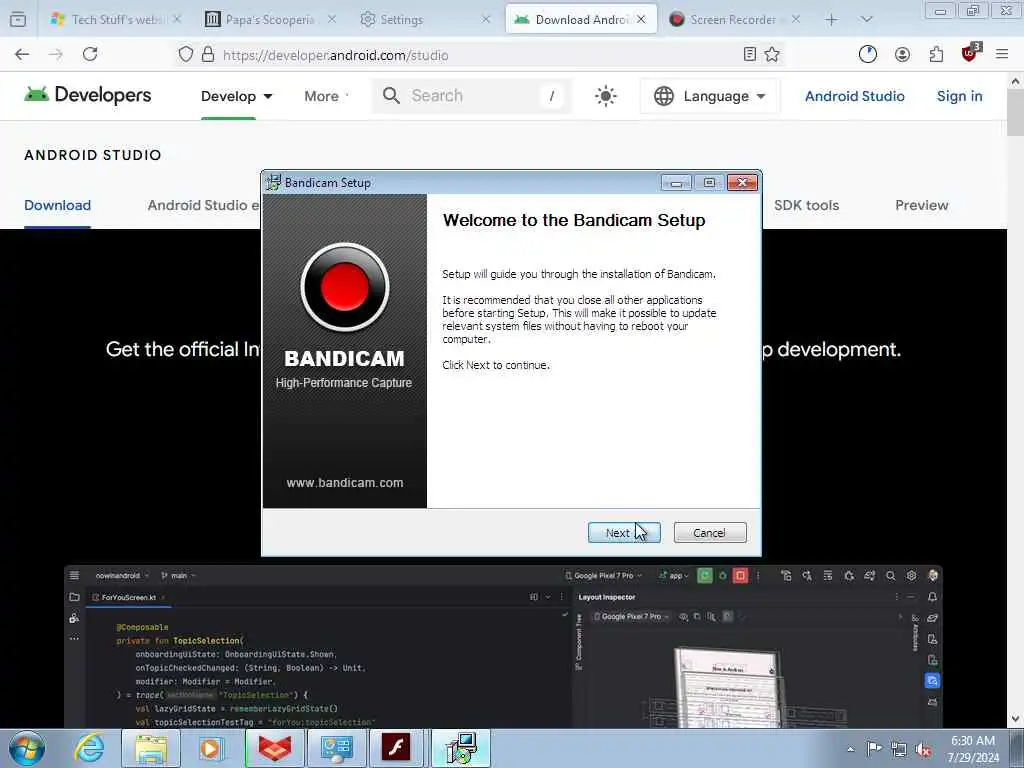Open the Language dropdown
This screenshot has width=1024, height=768.
[710, 96]
